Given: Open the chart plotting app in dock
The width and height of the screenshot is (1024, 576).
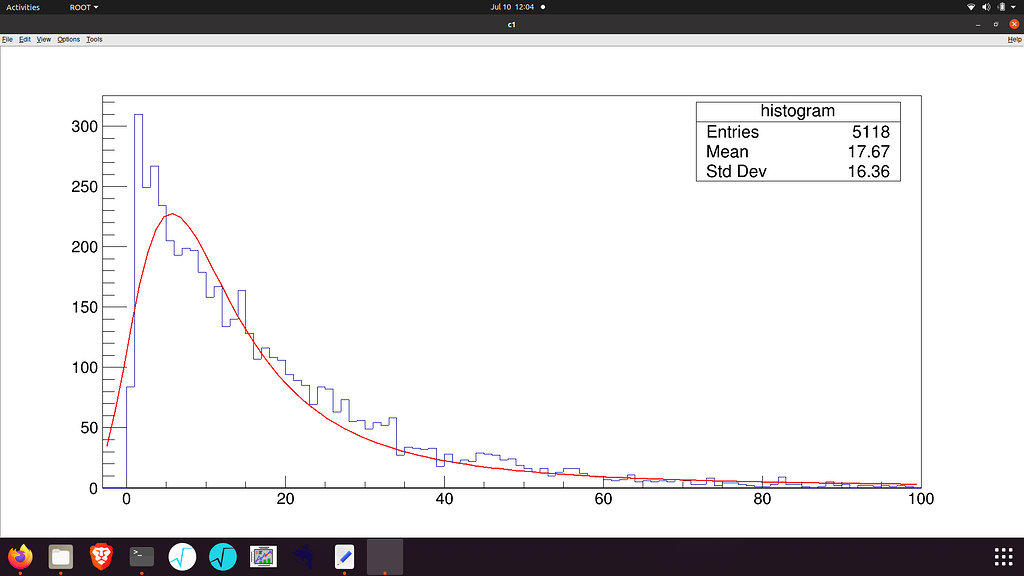Looking at the screenshot, I should coord(263,556).
